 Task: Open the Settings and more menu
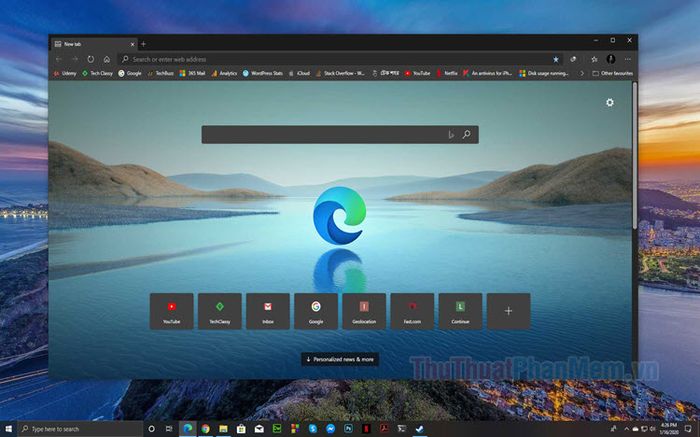pyautogui.click(x=626, y=59)
